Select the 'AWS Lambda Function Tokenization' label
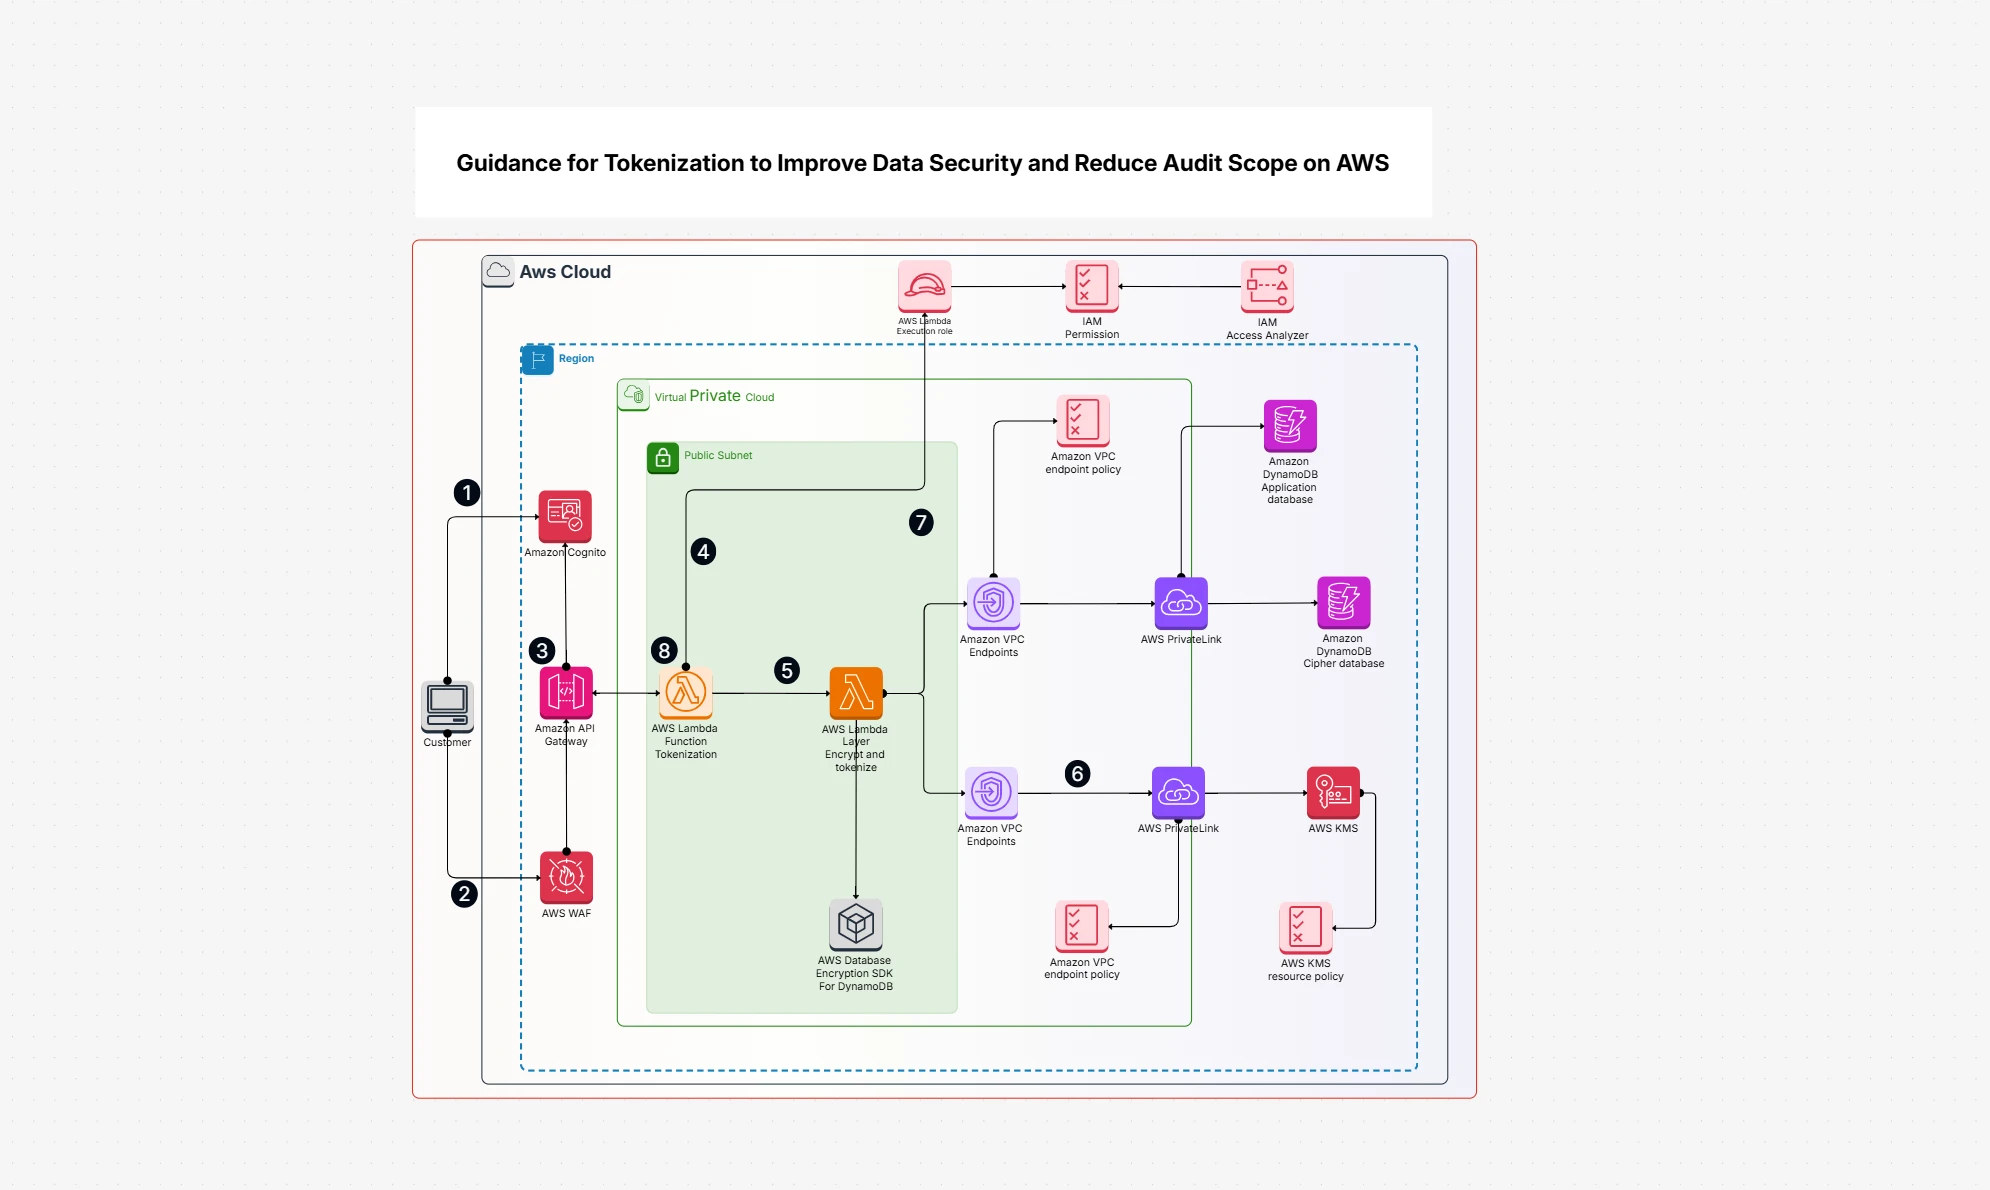 pos(685,741)
